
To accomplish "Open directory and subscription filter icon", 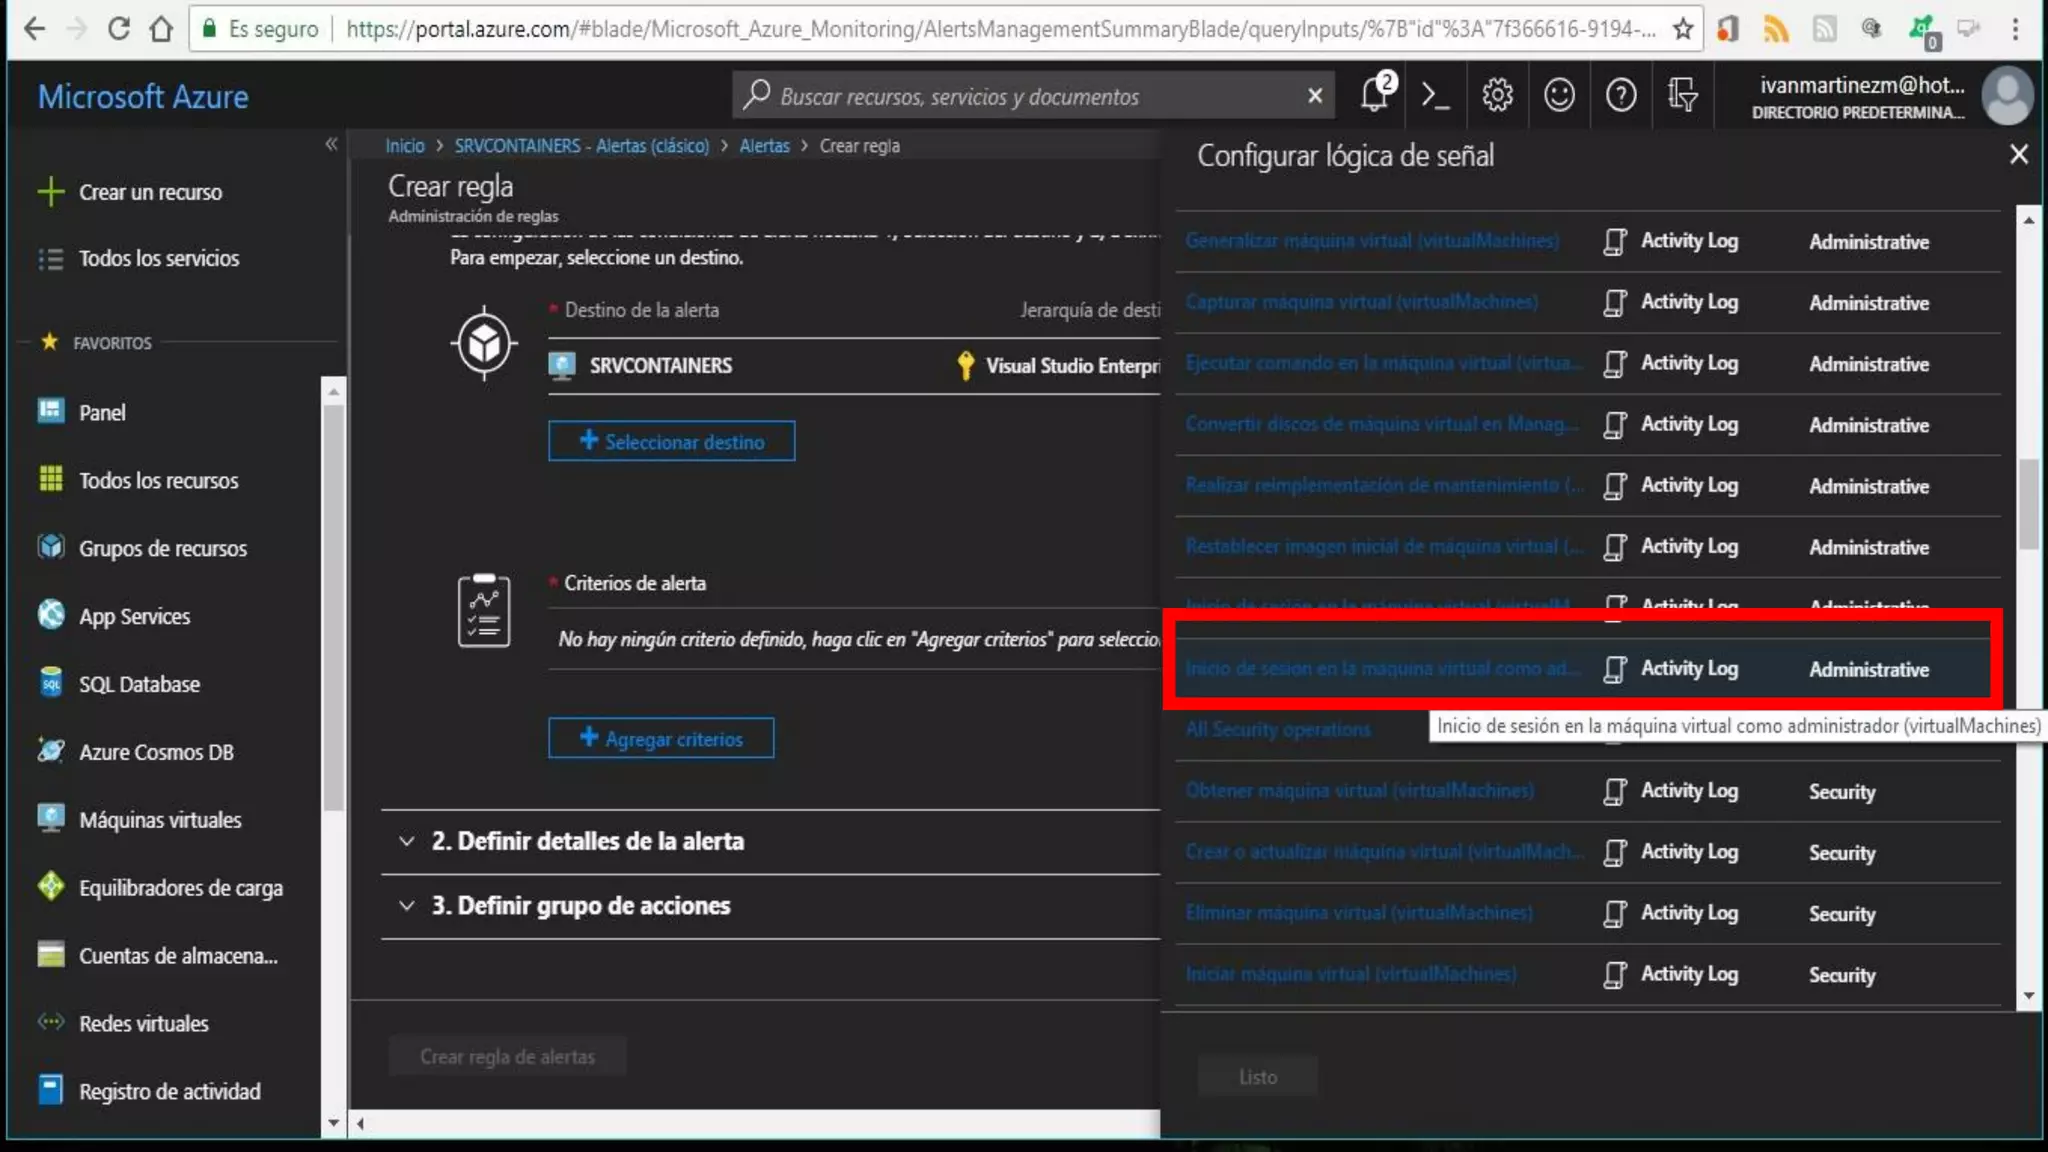I will click(1683, 96).
